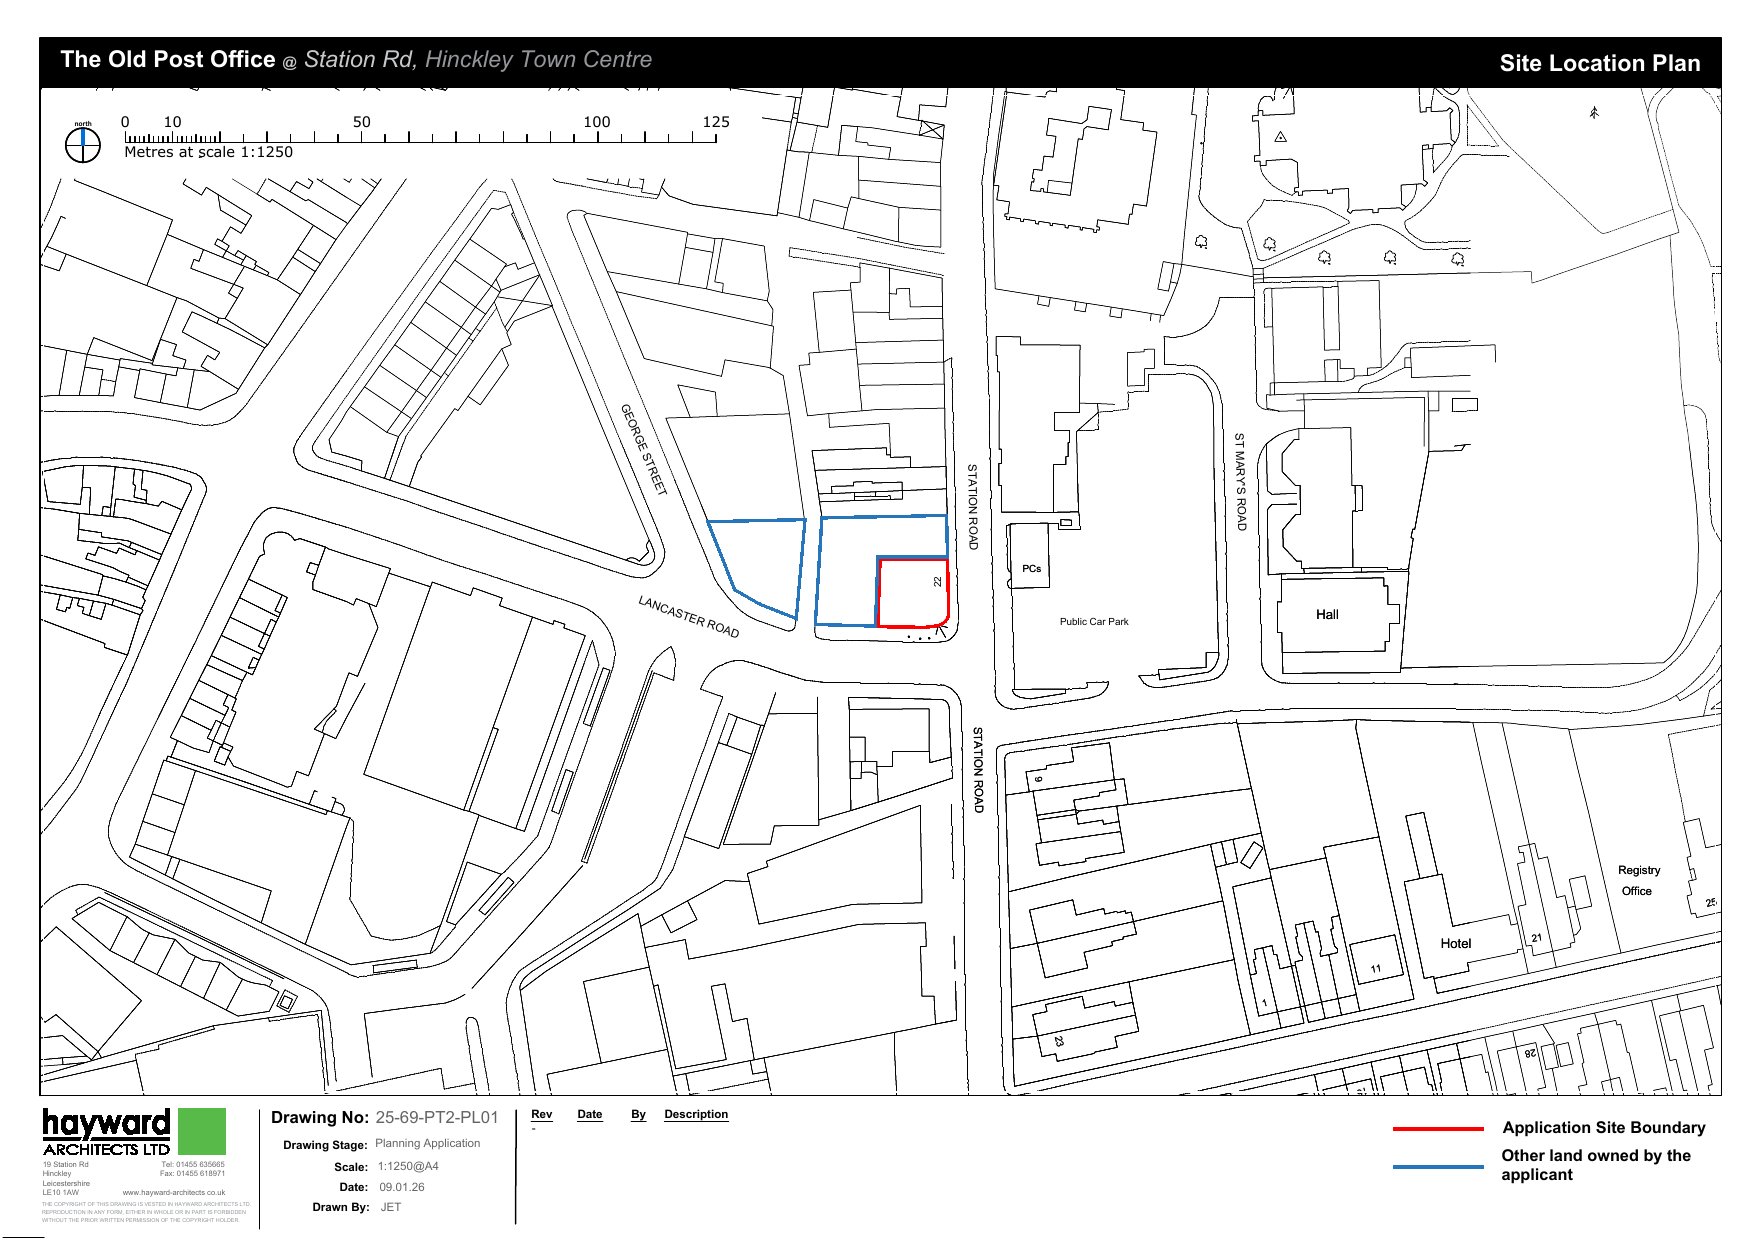Click the Hotel label on the map
This screenshot has width=1755, height=1240.
click(1455, 943)
